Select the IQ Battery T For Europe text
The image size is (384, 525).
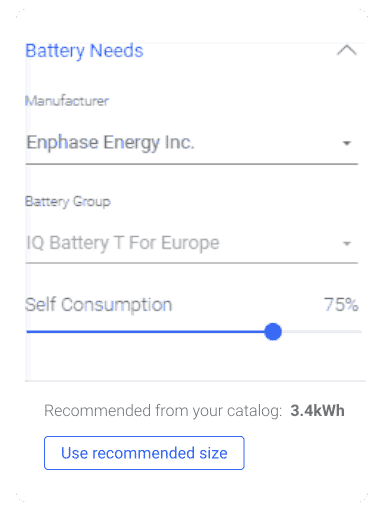coord(123,243)
